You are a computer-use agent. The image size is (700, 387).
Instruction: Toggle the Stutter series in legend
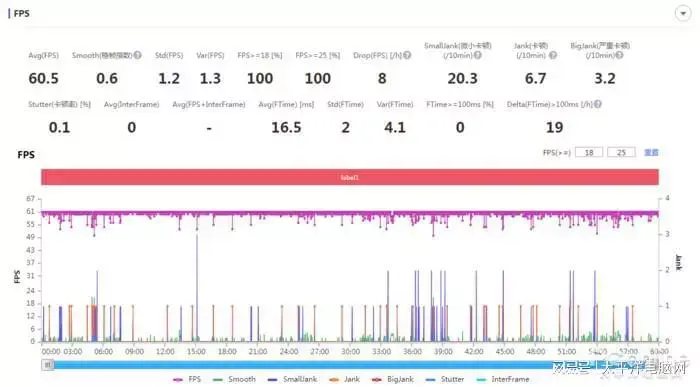[445, 379]
